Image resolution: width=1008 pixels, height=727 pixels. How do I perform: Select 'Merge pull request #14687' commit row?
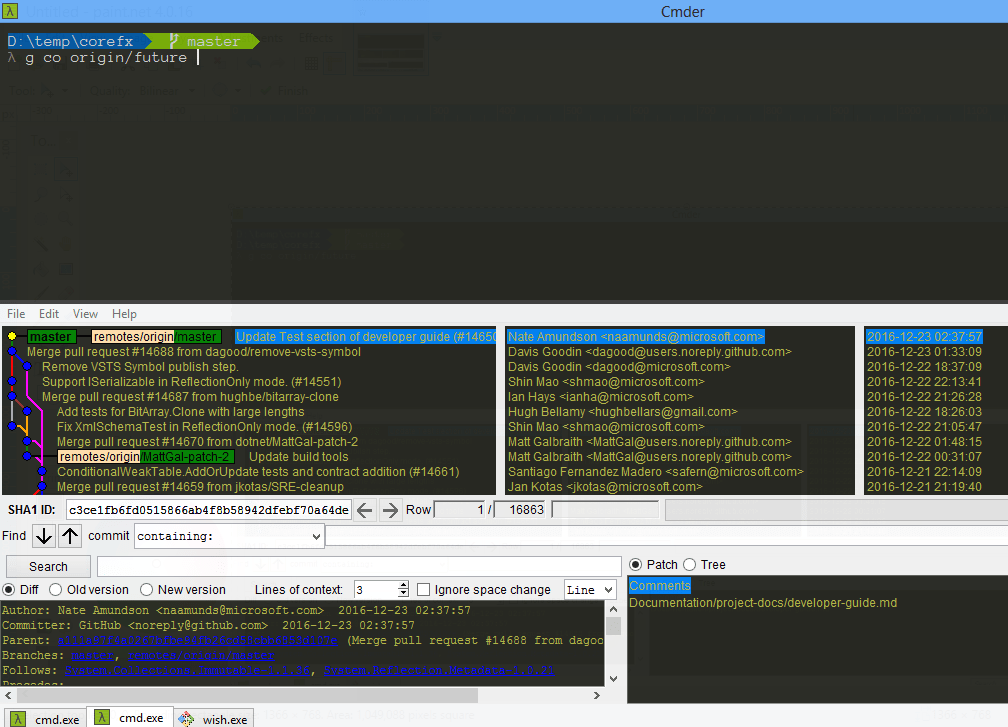point(190,397)
